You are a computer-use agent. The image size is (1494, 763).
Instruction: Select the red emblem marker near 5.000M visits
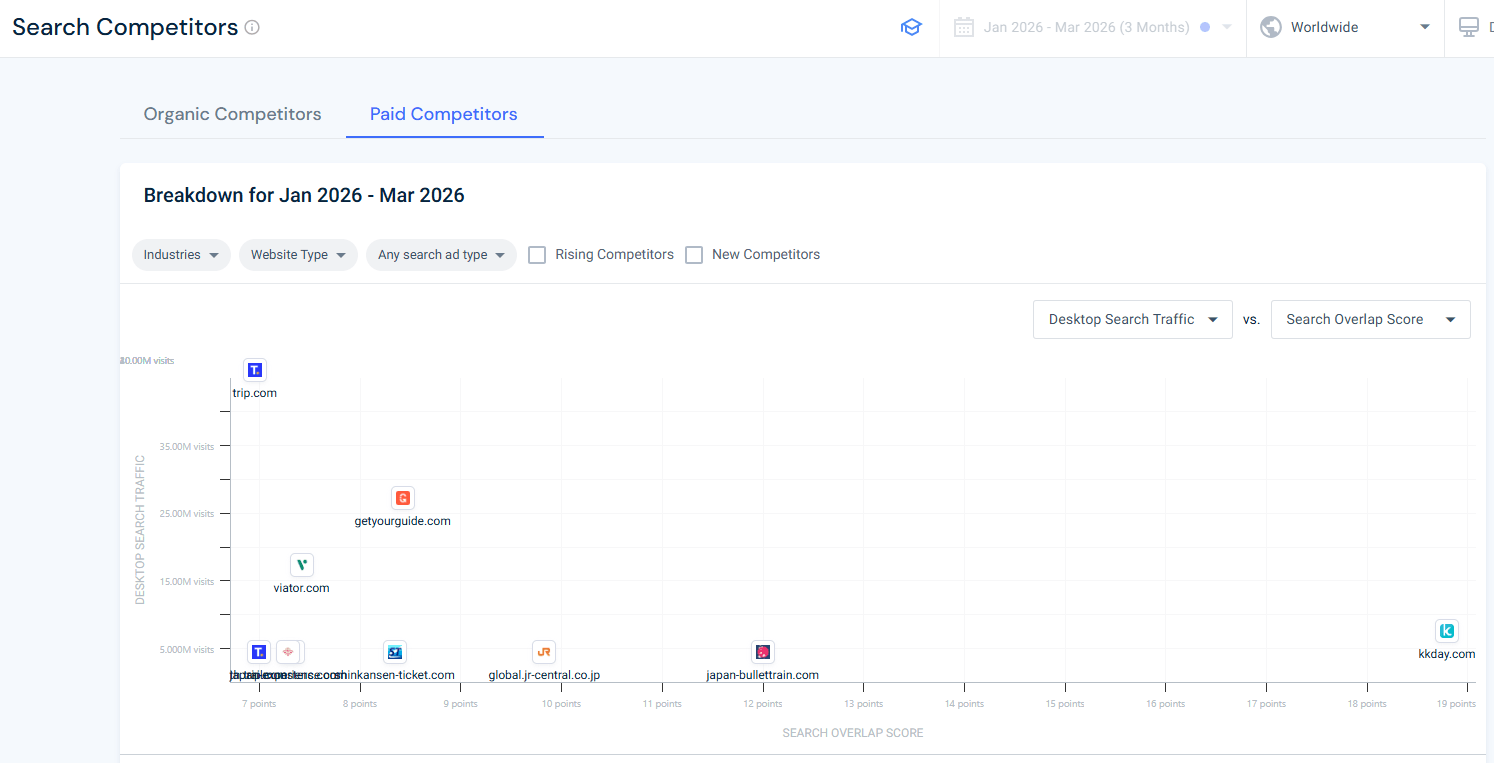(288, 652)
